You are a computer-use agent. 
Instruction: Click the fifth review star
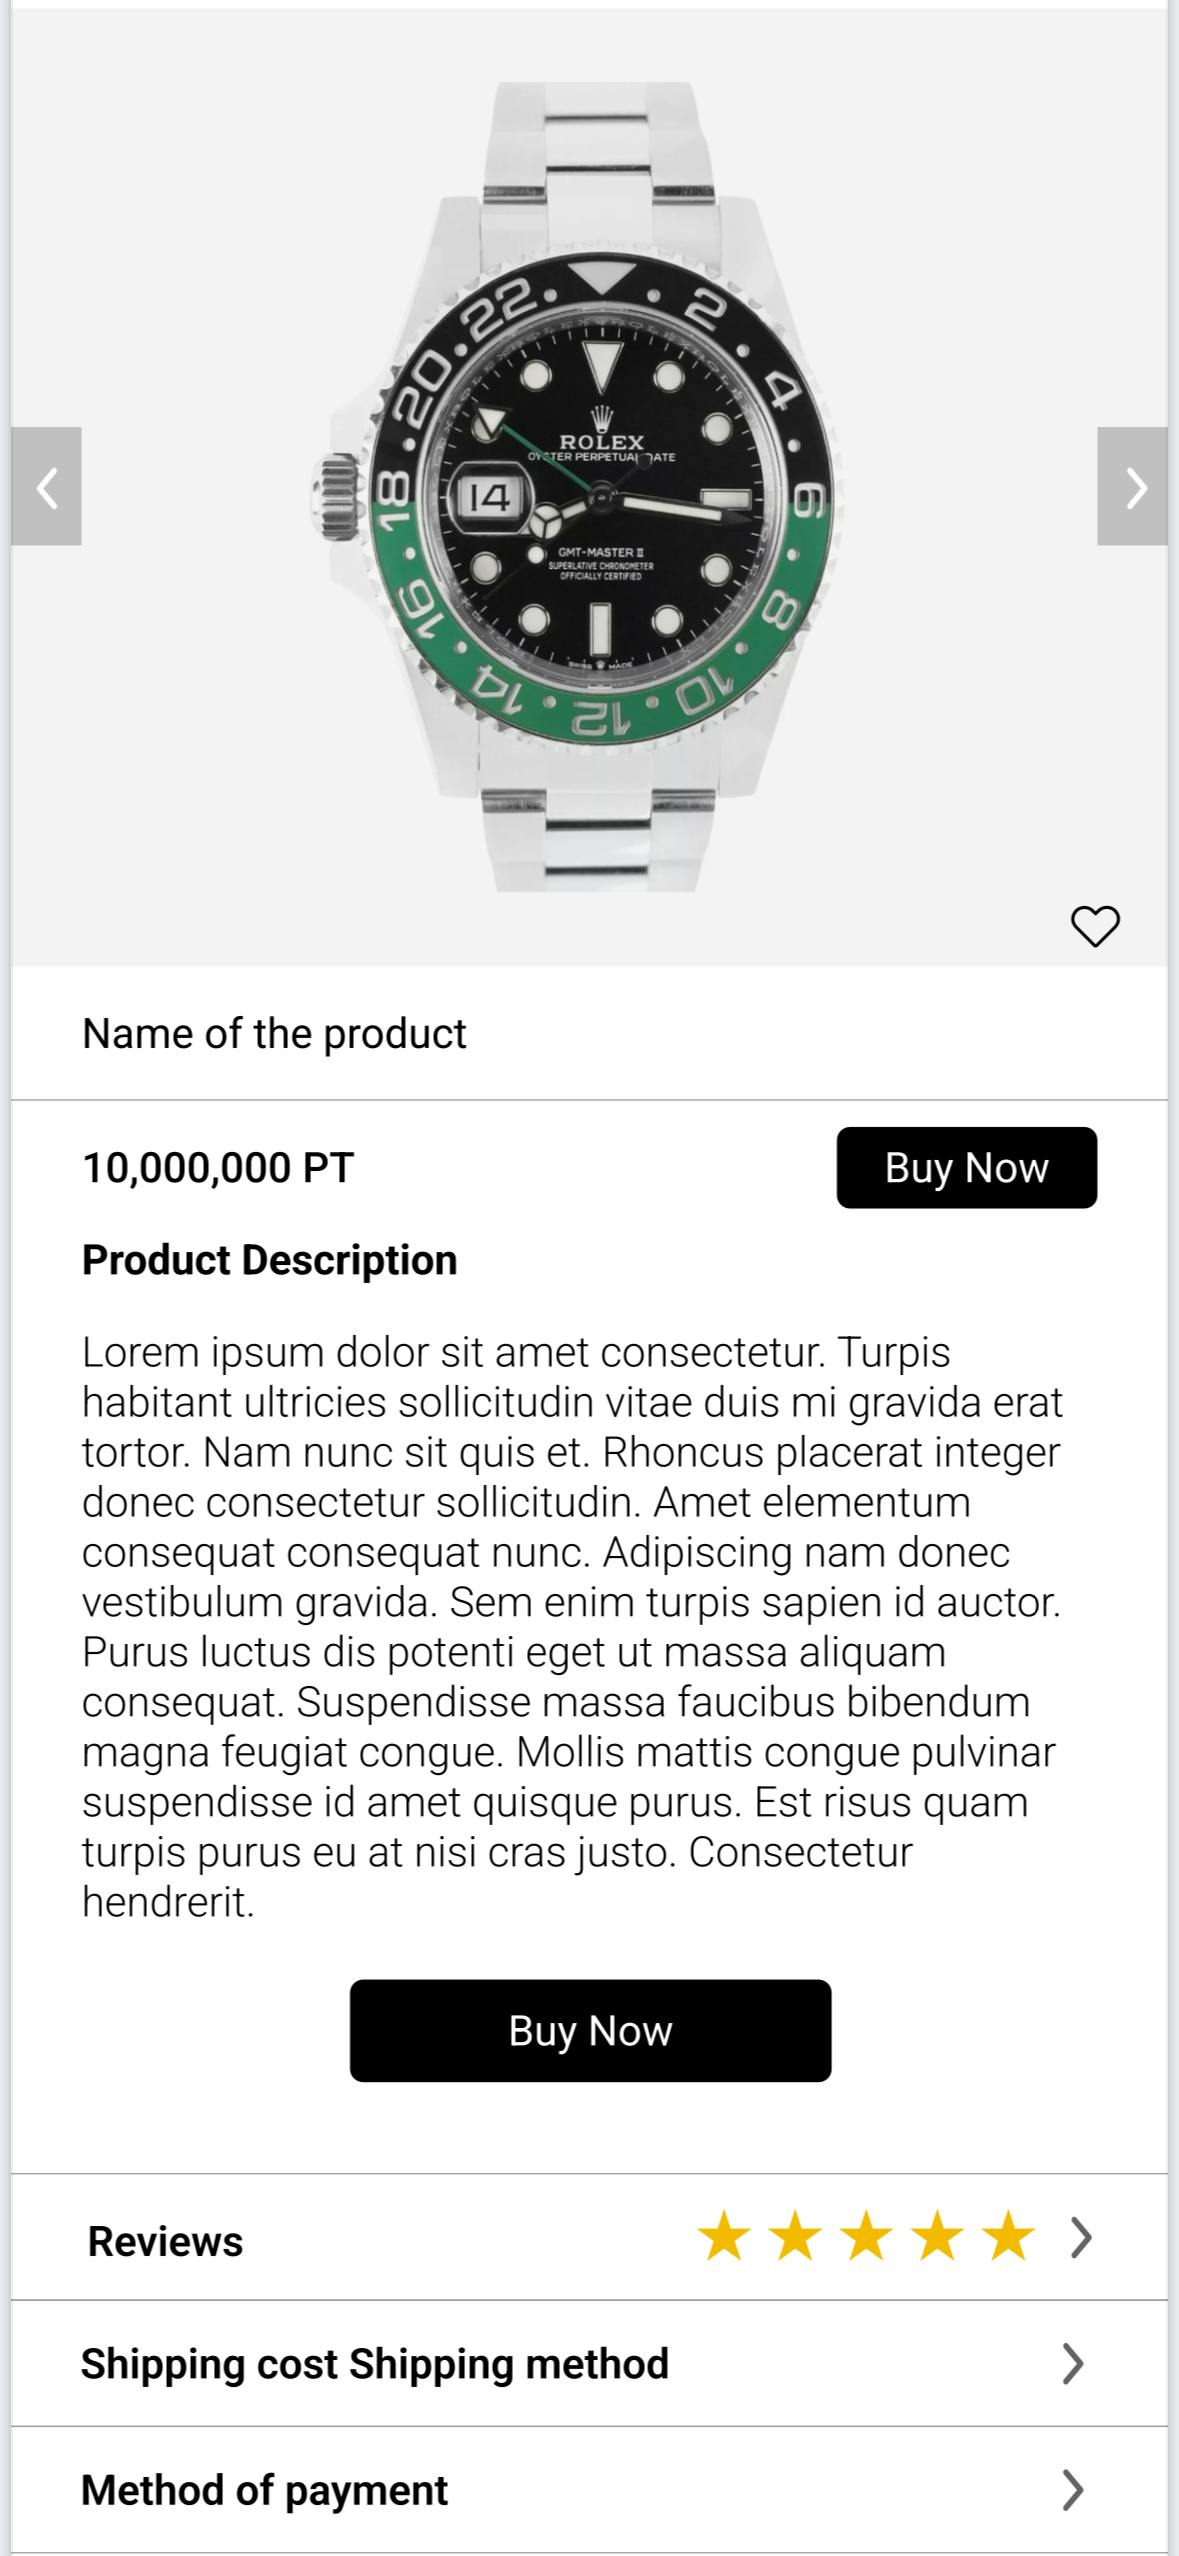coord(1009,2237)
